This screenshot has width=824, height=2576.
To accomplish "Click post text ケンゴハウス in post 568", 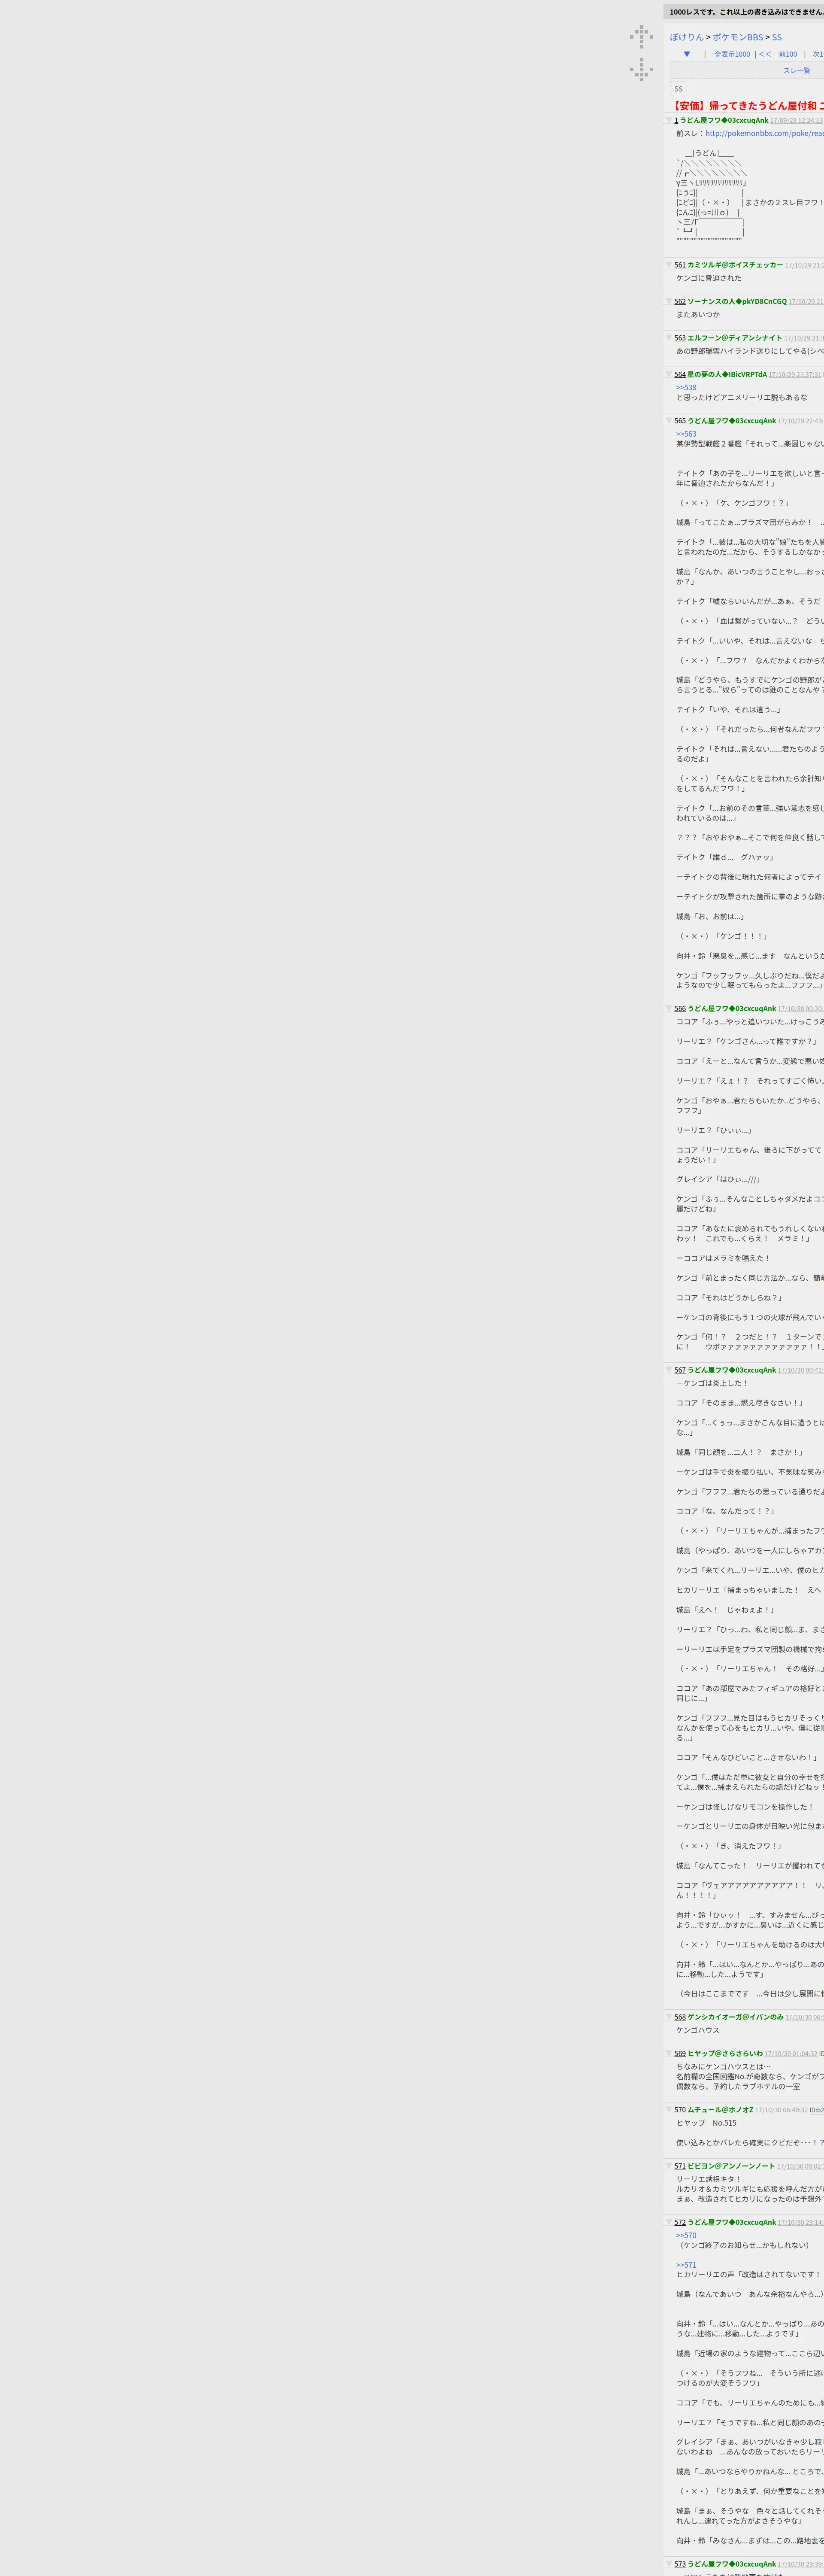I will click(698, 2030).
